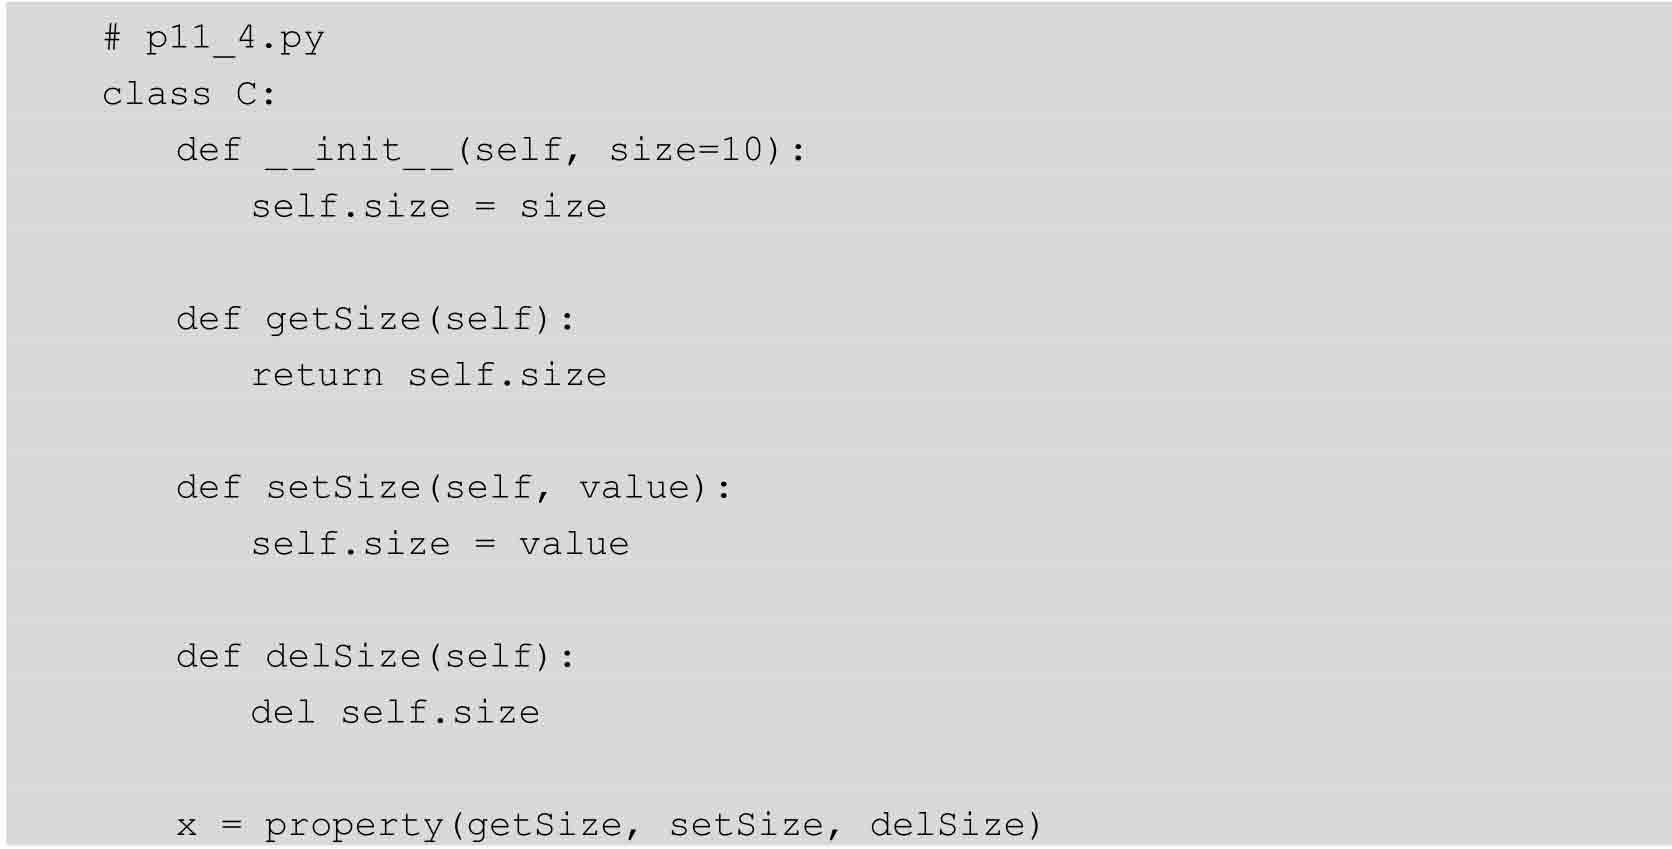Click 'getSize' in its def line
Screen dimensions: 1672x849
[343, 320]
